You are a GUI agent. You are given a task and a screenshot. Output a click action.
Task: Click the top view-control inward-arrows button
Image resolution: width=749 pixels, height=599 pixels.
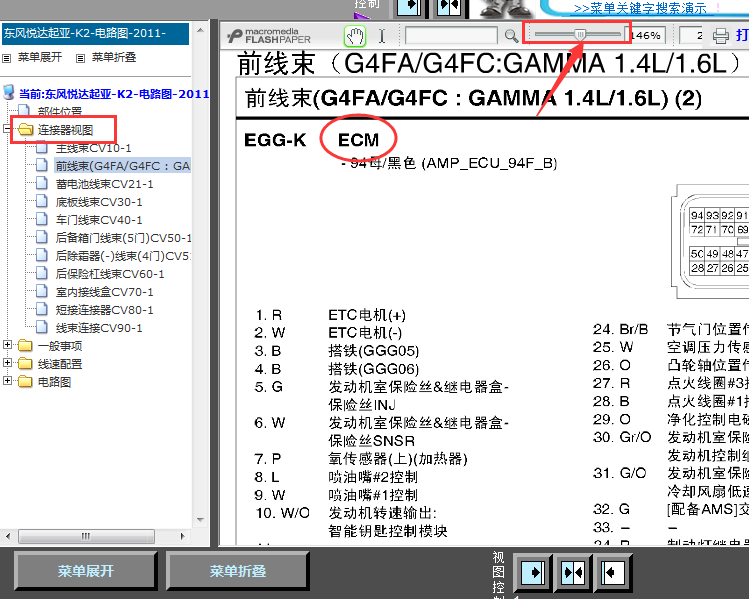click(x=449, y=7)
